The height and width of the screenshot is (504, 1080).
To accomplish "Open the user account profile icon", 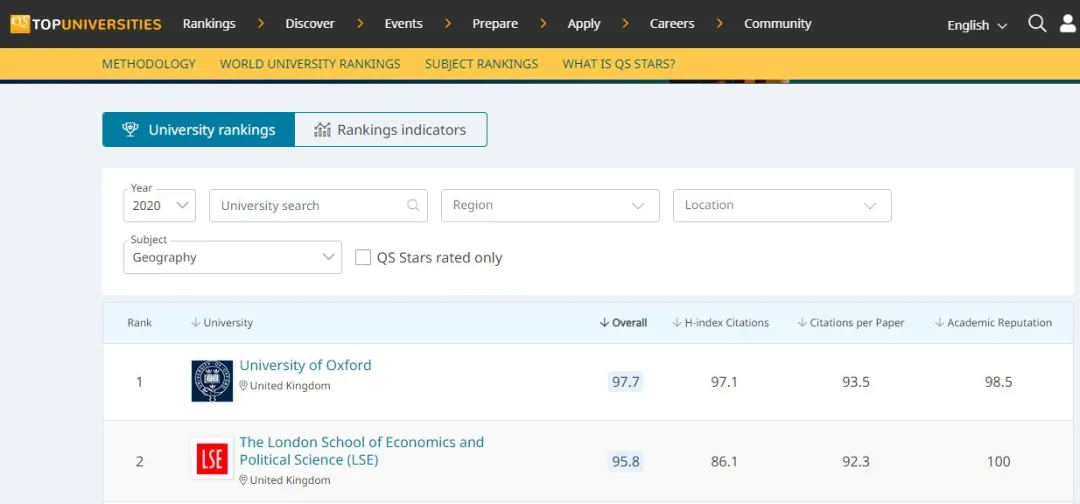I will (1068, 24).
